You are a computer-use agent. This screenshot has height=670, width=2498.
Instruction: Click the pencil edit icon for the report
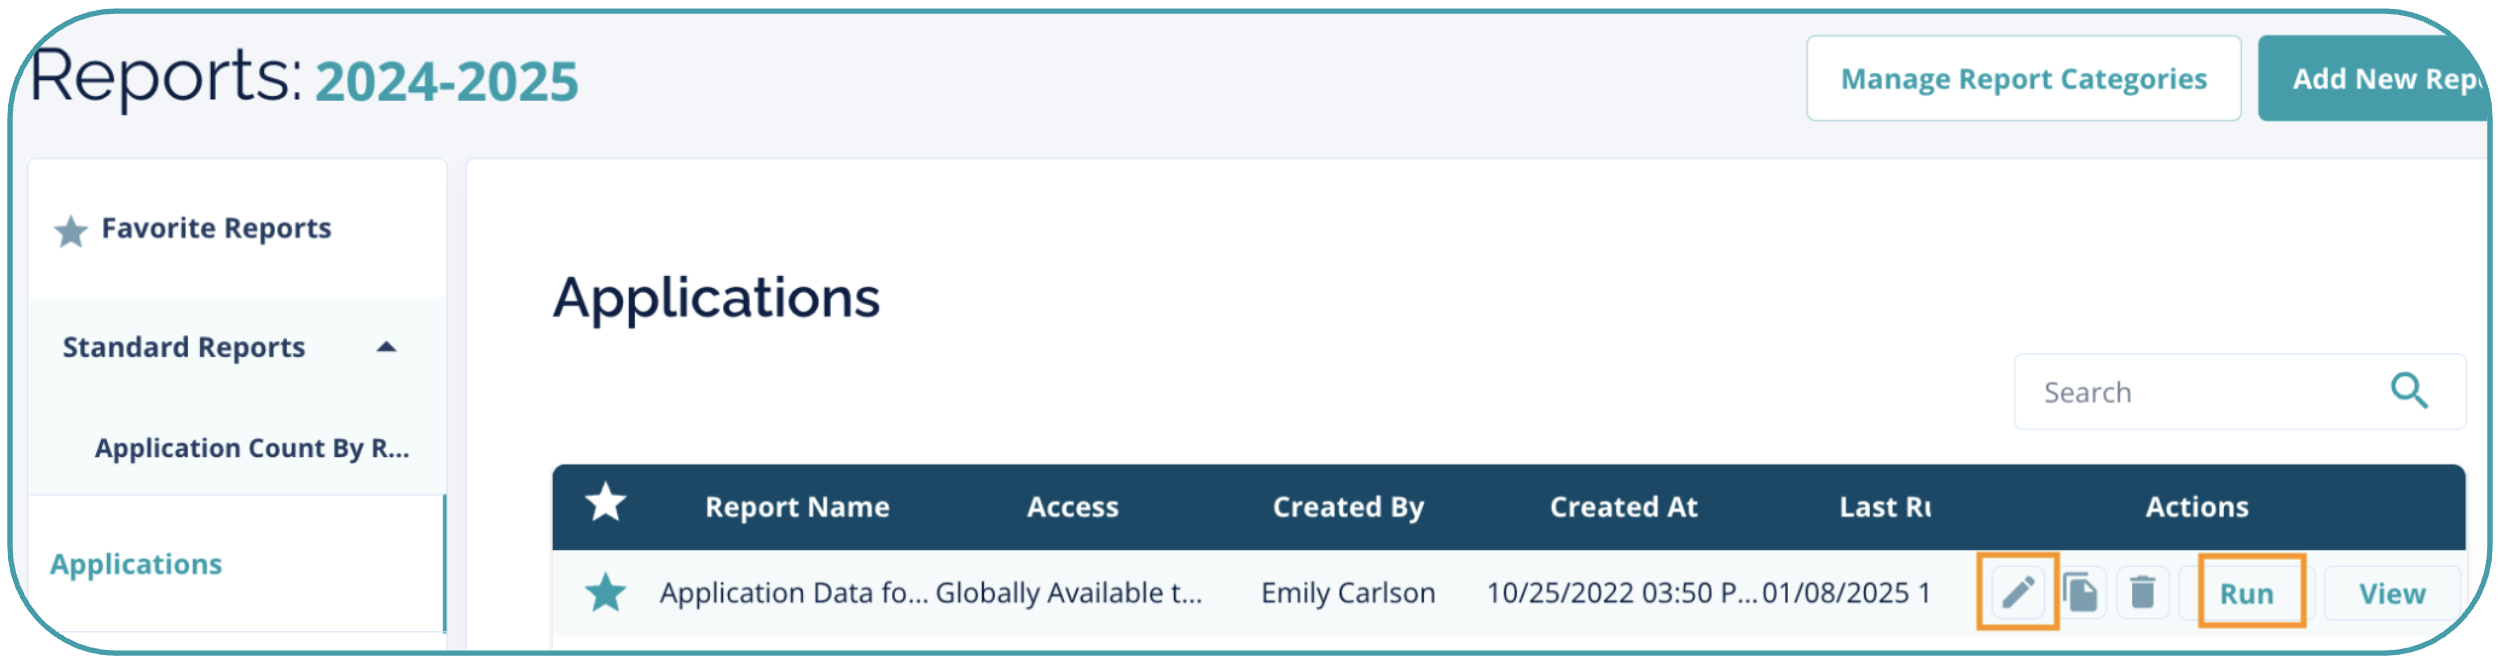pos(2017,592)
